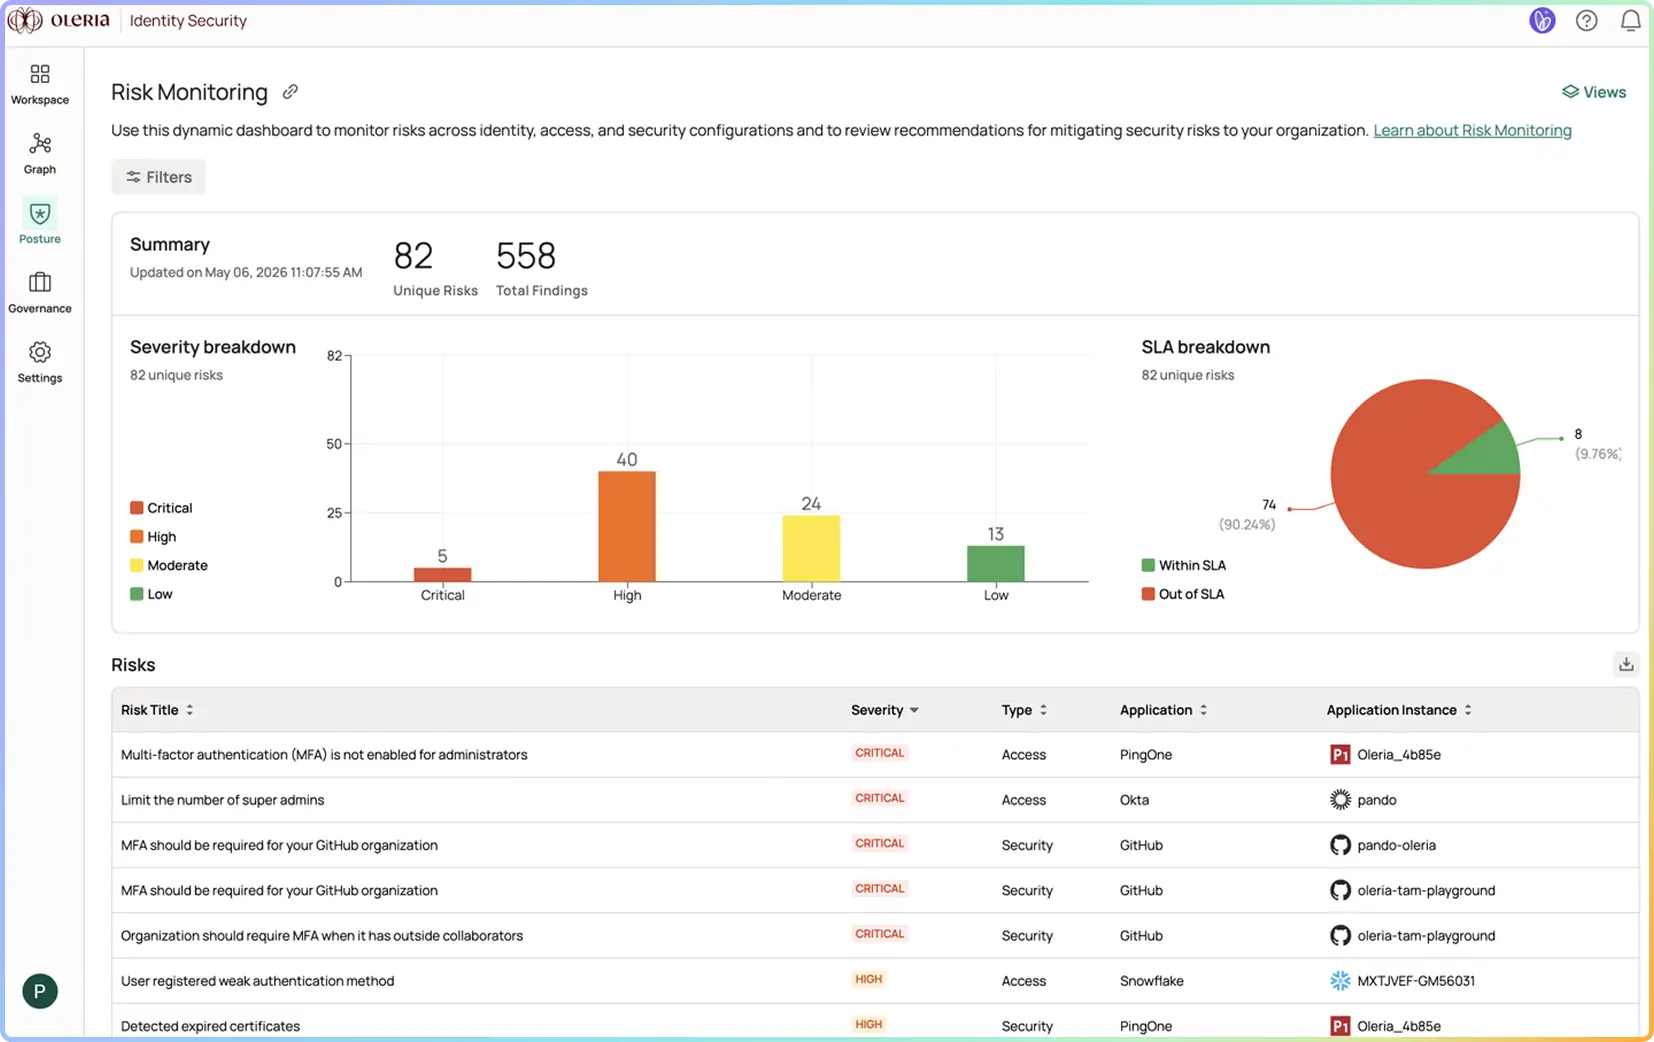Sort table by Application column
Screen dimensions: 1654x1042
pyautogui.click(x=1164, y=710)
